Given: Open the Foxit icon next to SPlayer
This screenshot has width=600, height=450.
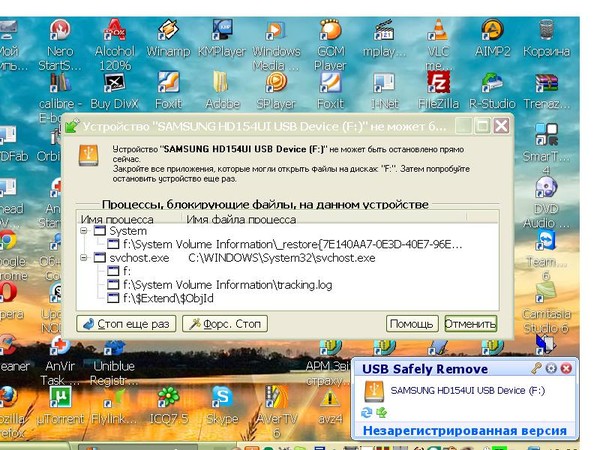Looking at the screenshot, I should click(330, 92).
